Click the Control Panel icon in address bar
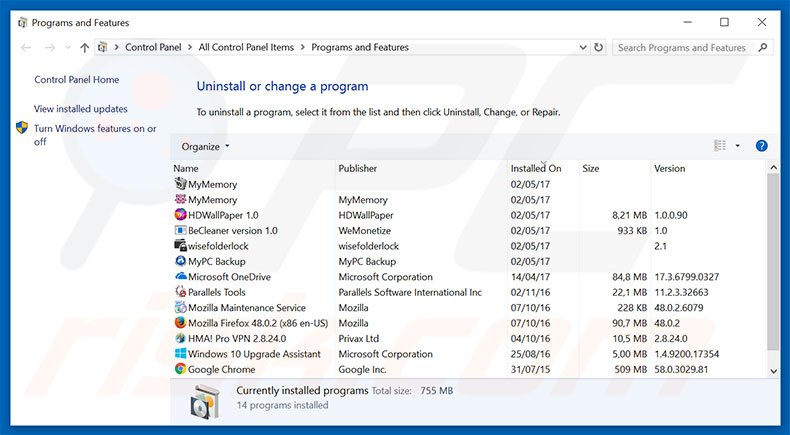Screen dimensions: 790x435 pyautogui.click(x=103, y=47)
